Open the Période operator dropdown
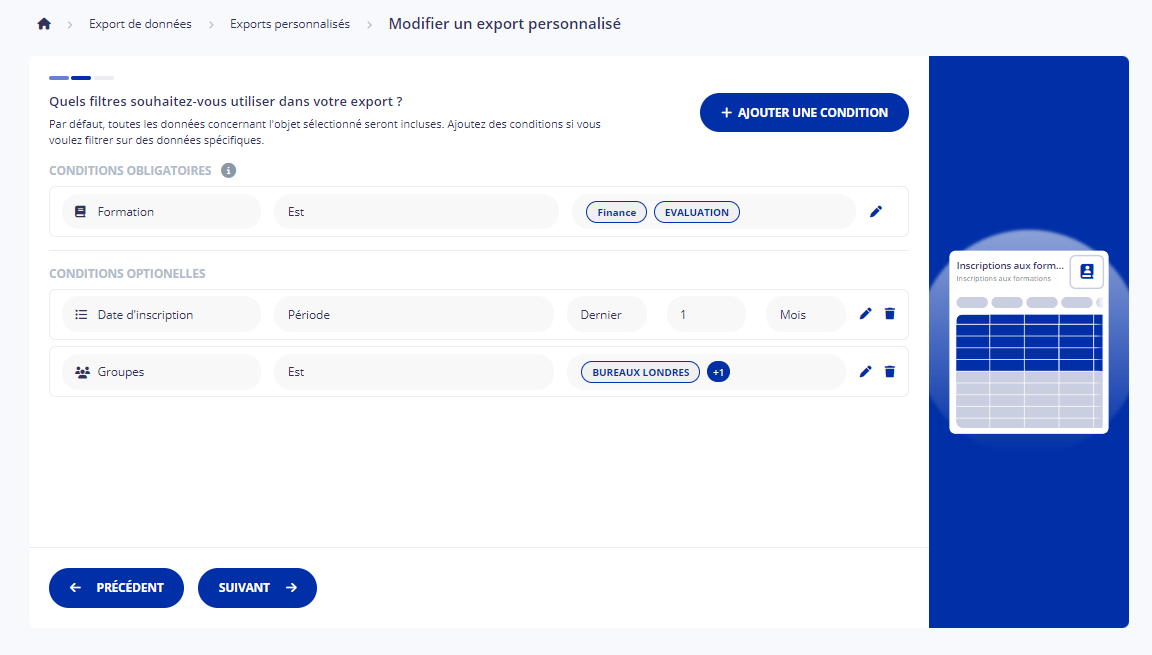The height and width of the screenshot is (655, 1152). point(413,314)
